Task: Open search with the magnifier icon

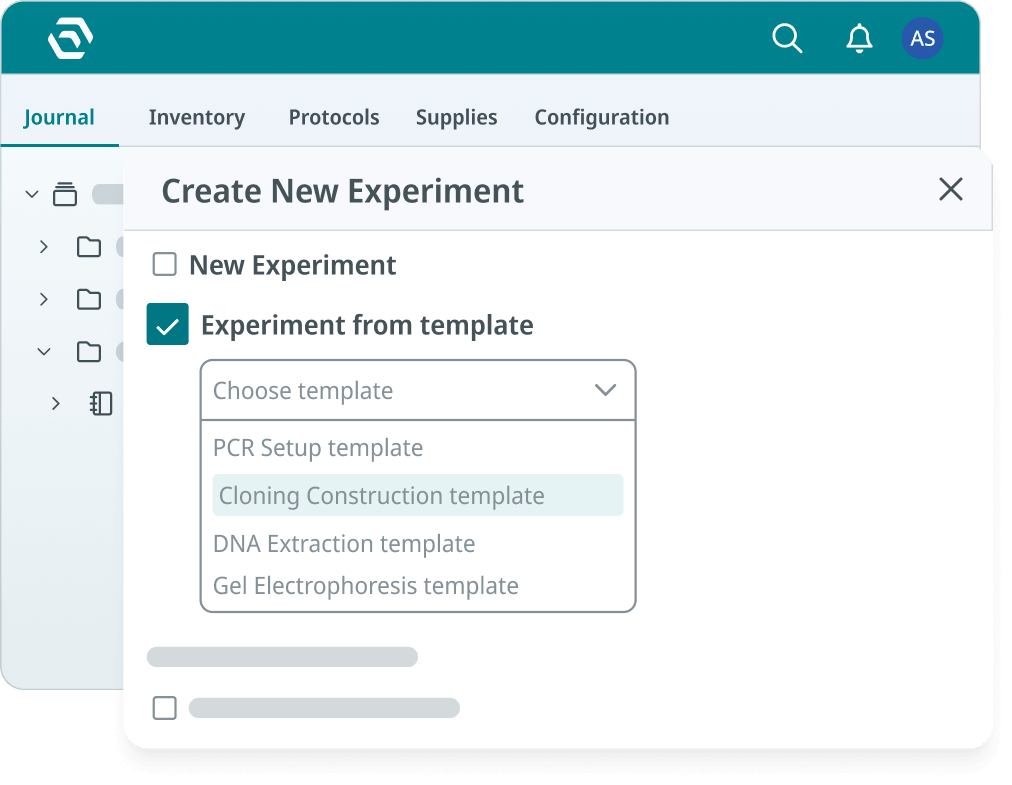Action: pyautogui.click(x=787, y=38)
